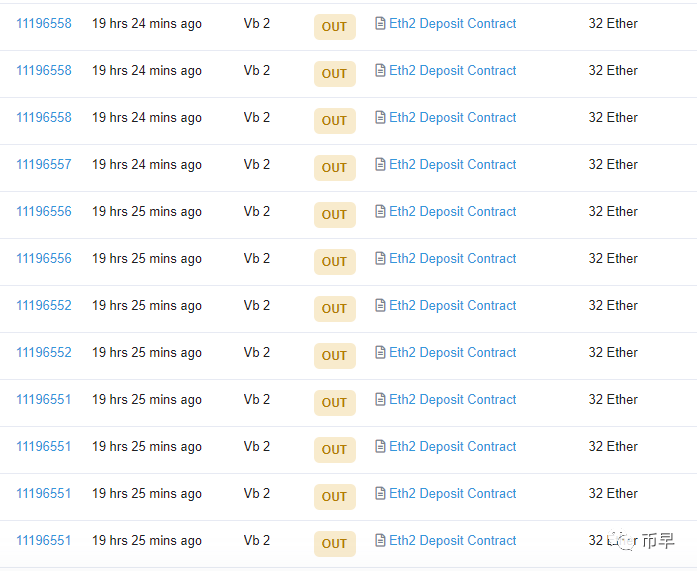Click the contract icon in the bottom row
This screenshot has height=571, width=697.
380,541
